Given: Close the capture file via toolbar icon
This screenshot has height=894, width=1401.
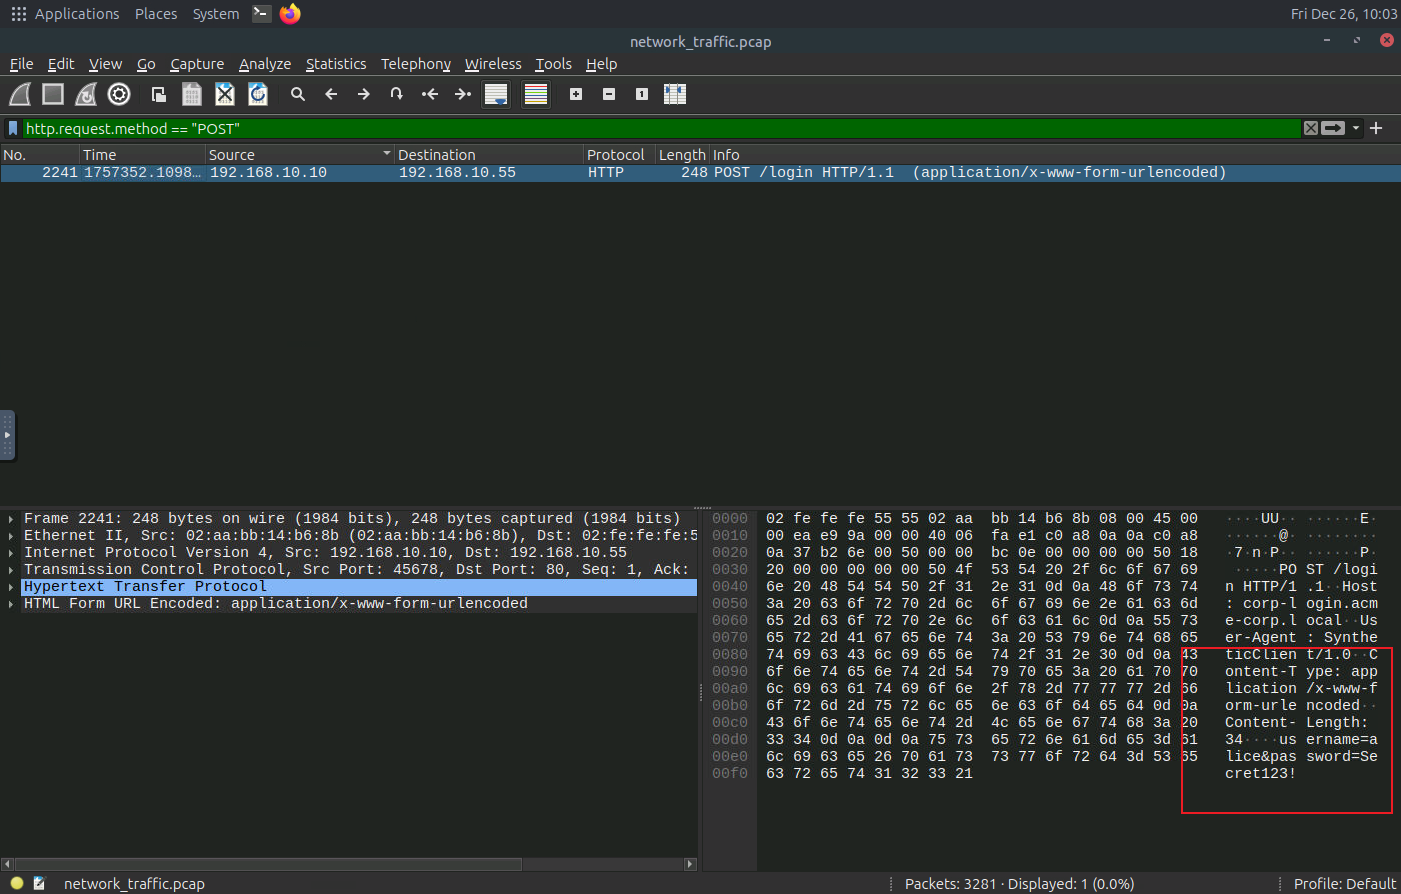Looking at the screenshot, I should 225,94.
